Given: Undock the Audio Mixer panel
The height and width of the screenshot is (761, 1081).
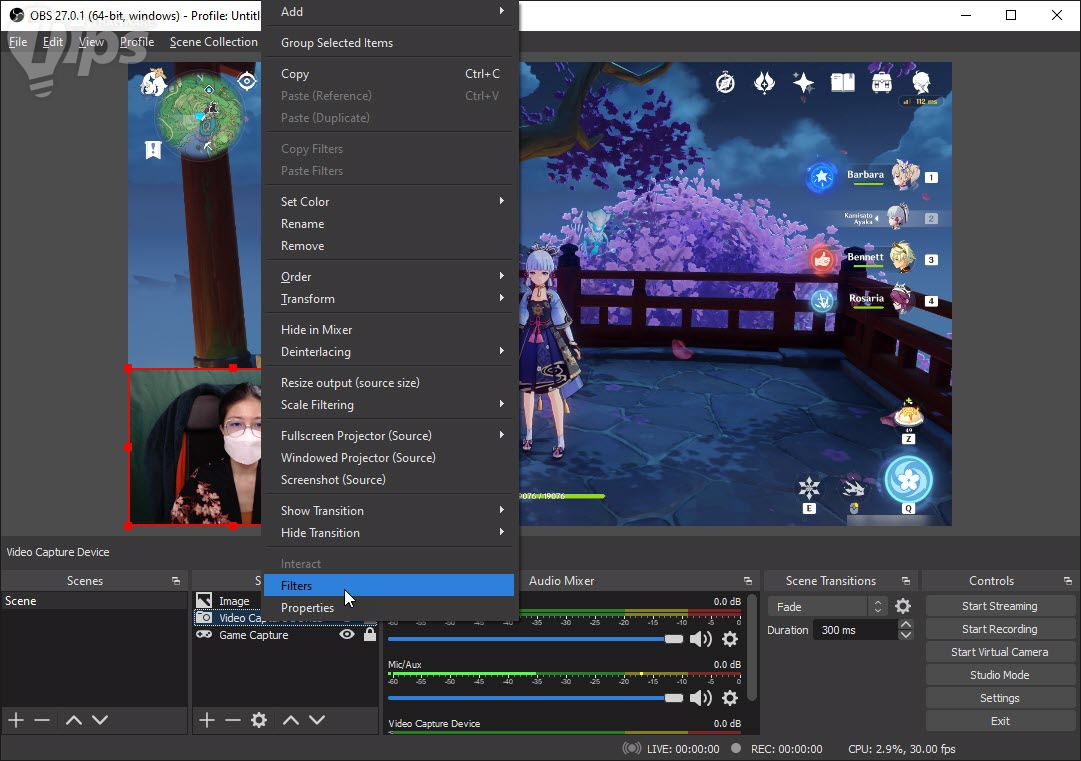Looking at the screenshot, I should coord(747,581).
